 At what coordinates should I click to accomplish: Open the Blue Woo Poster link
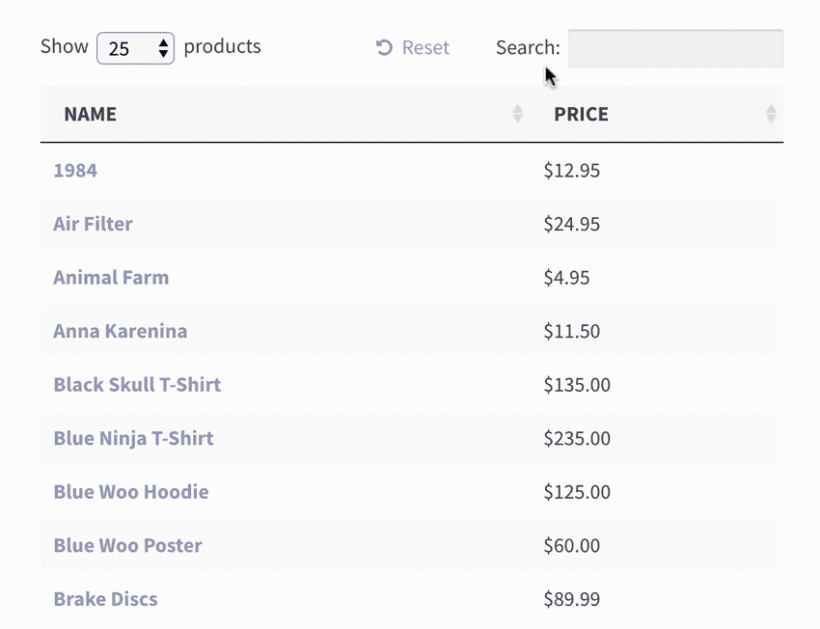[128, 545]
